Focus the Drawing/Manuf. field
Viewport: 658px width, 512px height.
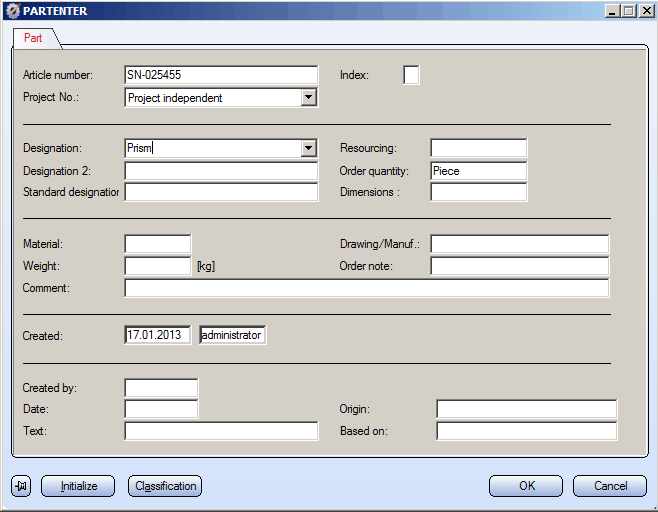[x=520, y=244]
